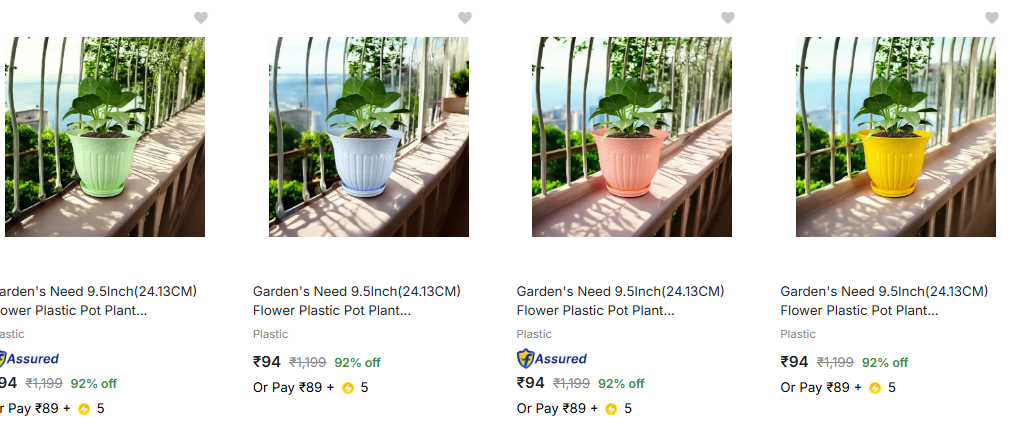This screenshot has height=447, width=1023.
Task: Favorite the blue pot using its heart icon
Action: point(465,18)
